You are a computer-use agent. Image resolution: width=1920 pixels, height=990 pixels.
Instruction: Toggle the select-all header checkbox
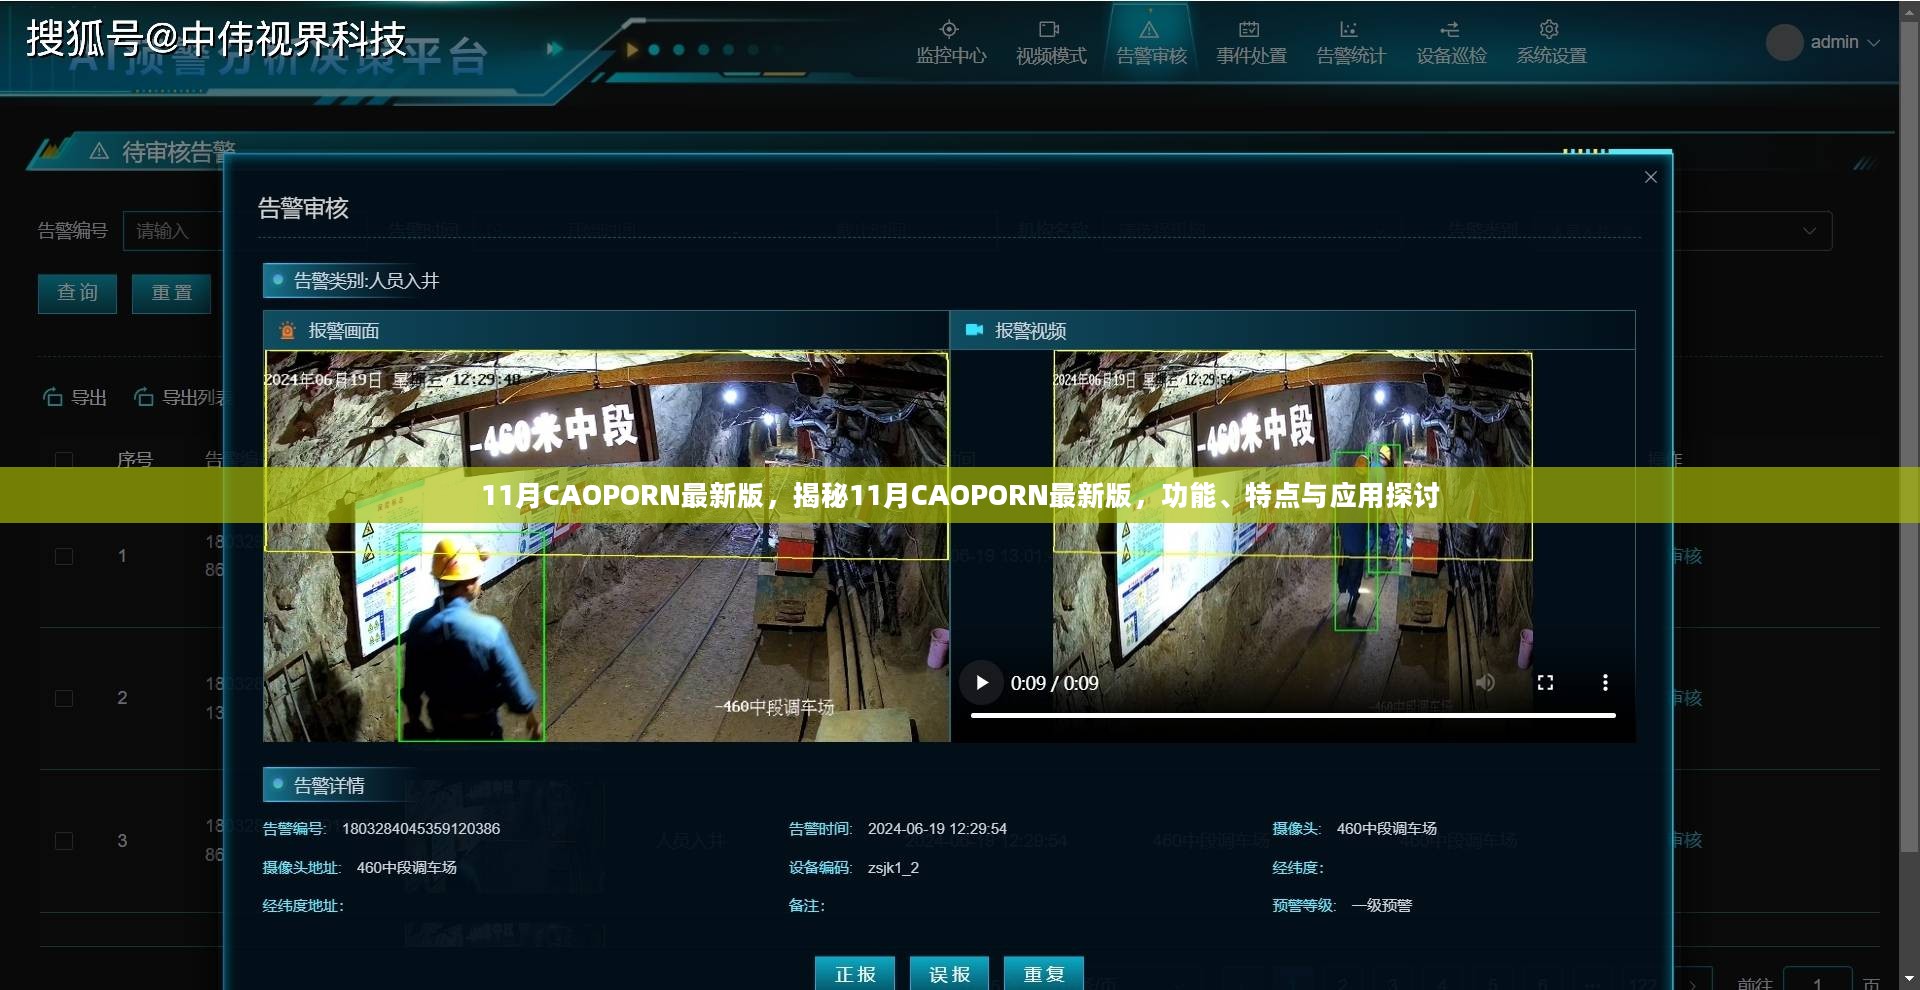[64, 460]
